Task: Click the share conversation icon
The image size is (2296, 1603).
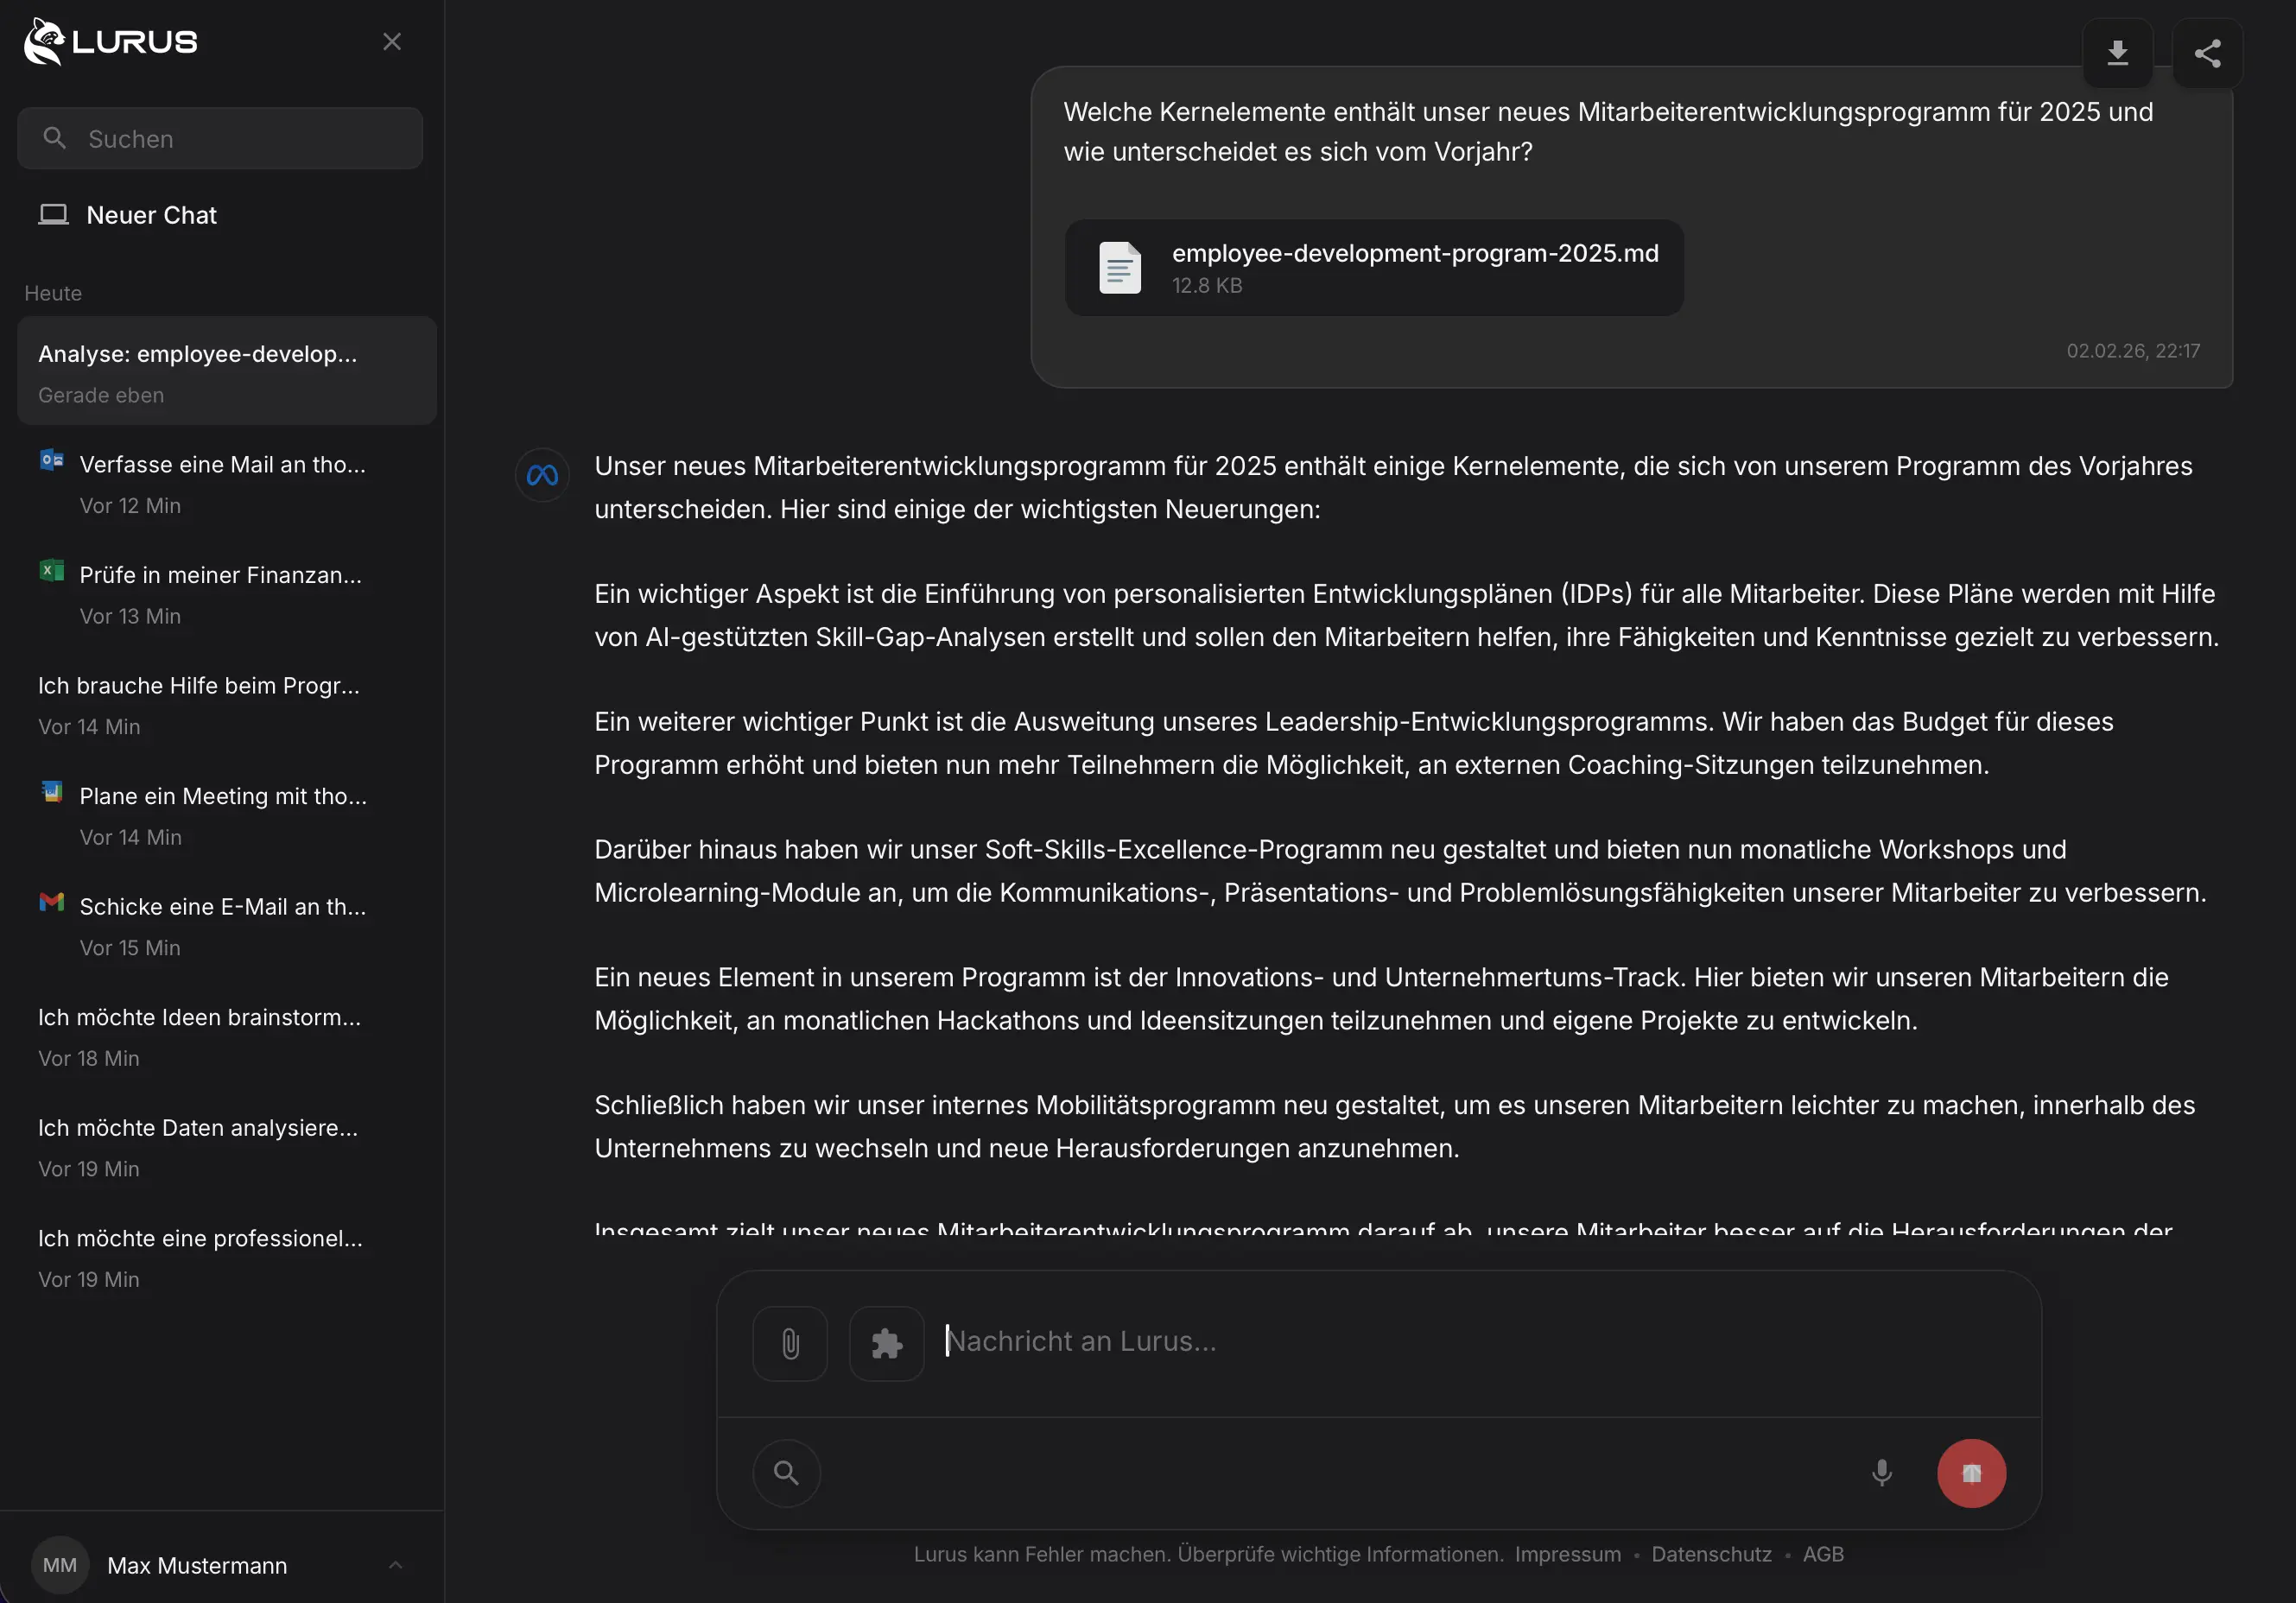Action: (x=2207, y=53)
